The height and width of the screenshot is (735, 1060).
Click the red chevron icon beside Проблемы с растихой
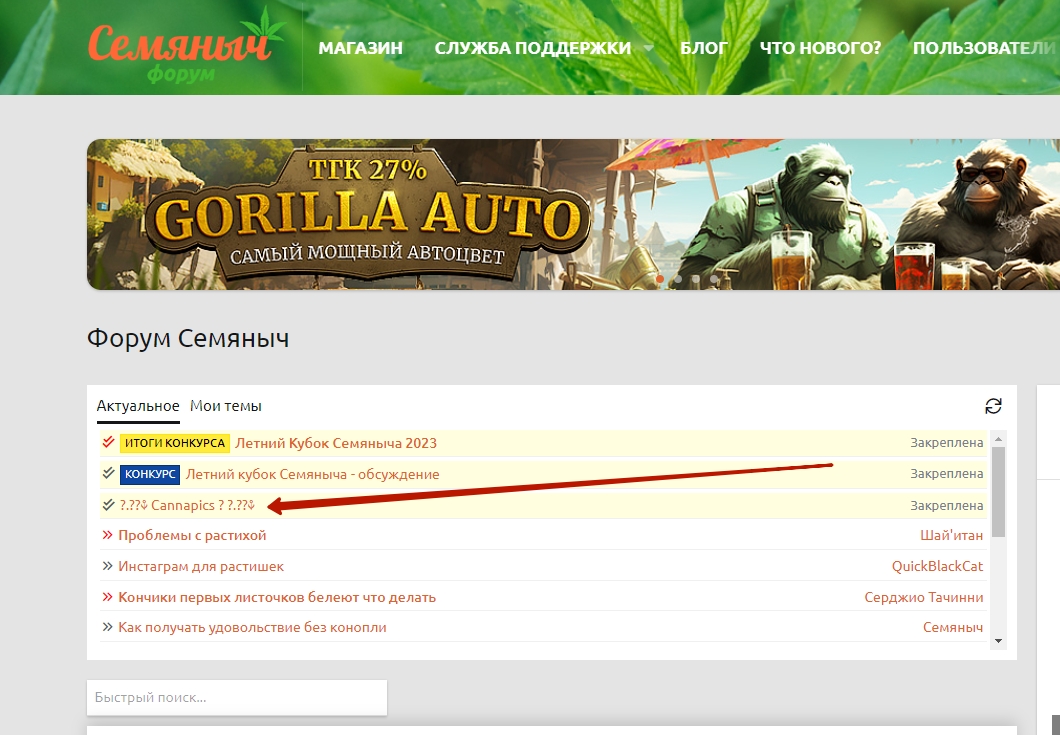pos(107,536)
